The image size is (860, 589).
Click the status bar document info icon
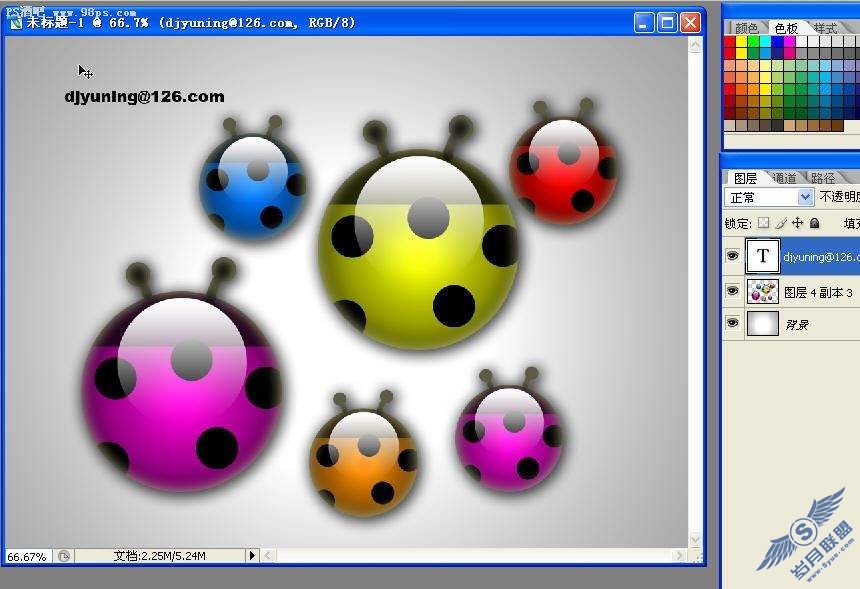coord(64,556)
